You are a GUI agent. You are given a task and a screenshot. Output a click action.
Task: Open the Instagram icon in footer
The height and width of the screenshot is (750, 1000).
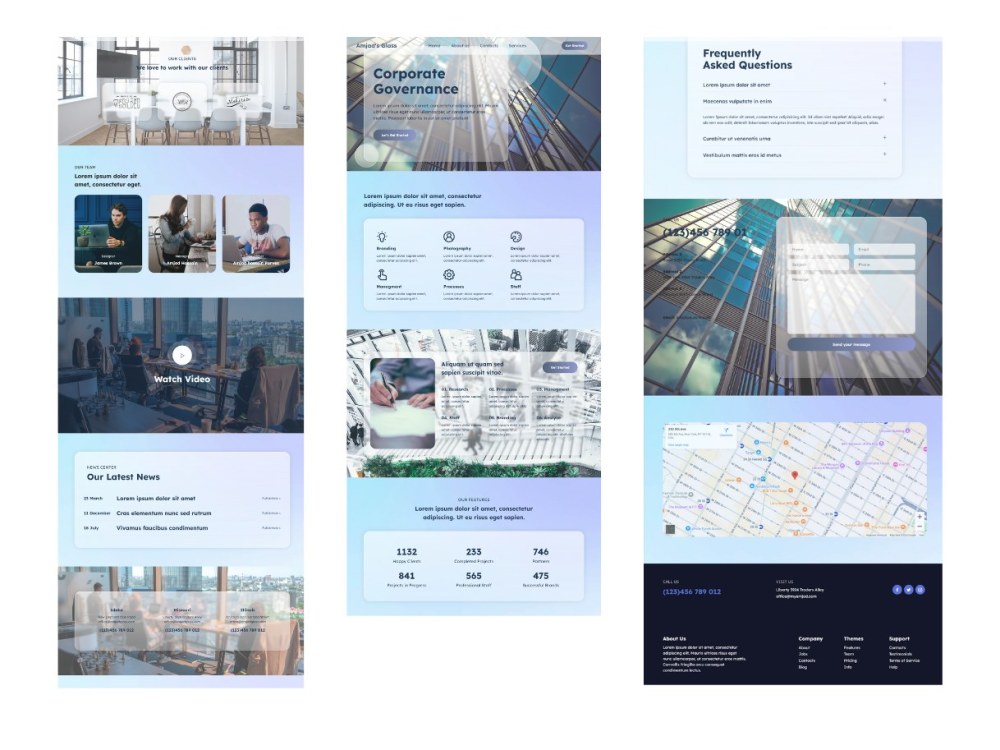[x=920, y=590]
